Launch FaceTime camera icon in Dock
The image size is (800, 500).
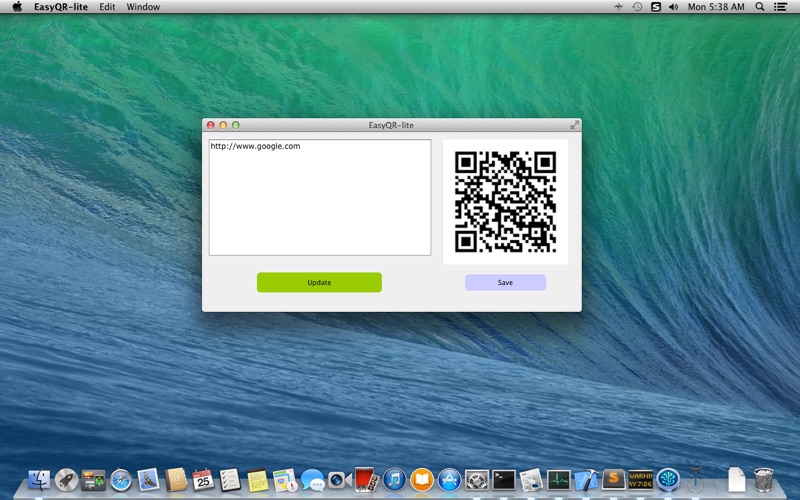click(339, 480)
